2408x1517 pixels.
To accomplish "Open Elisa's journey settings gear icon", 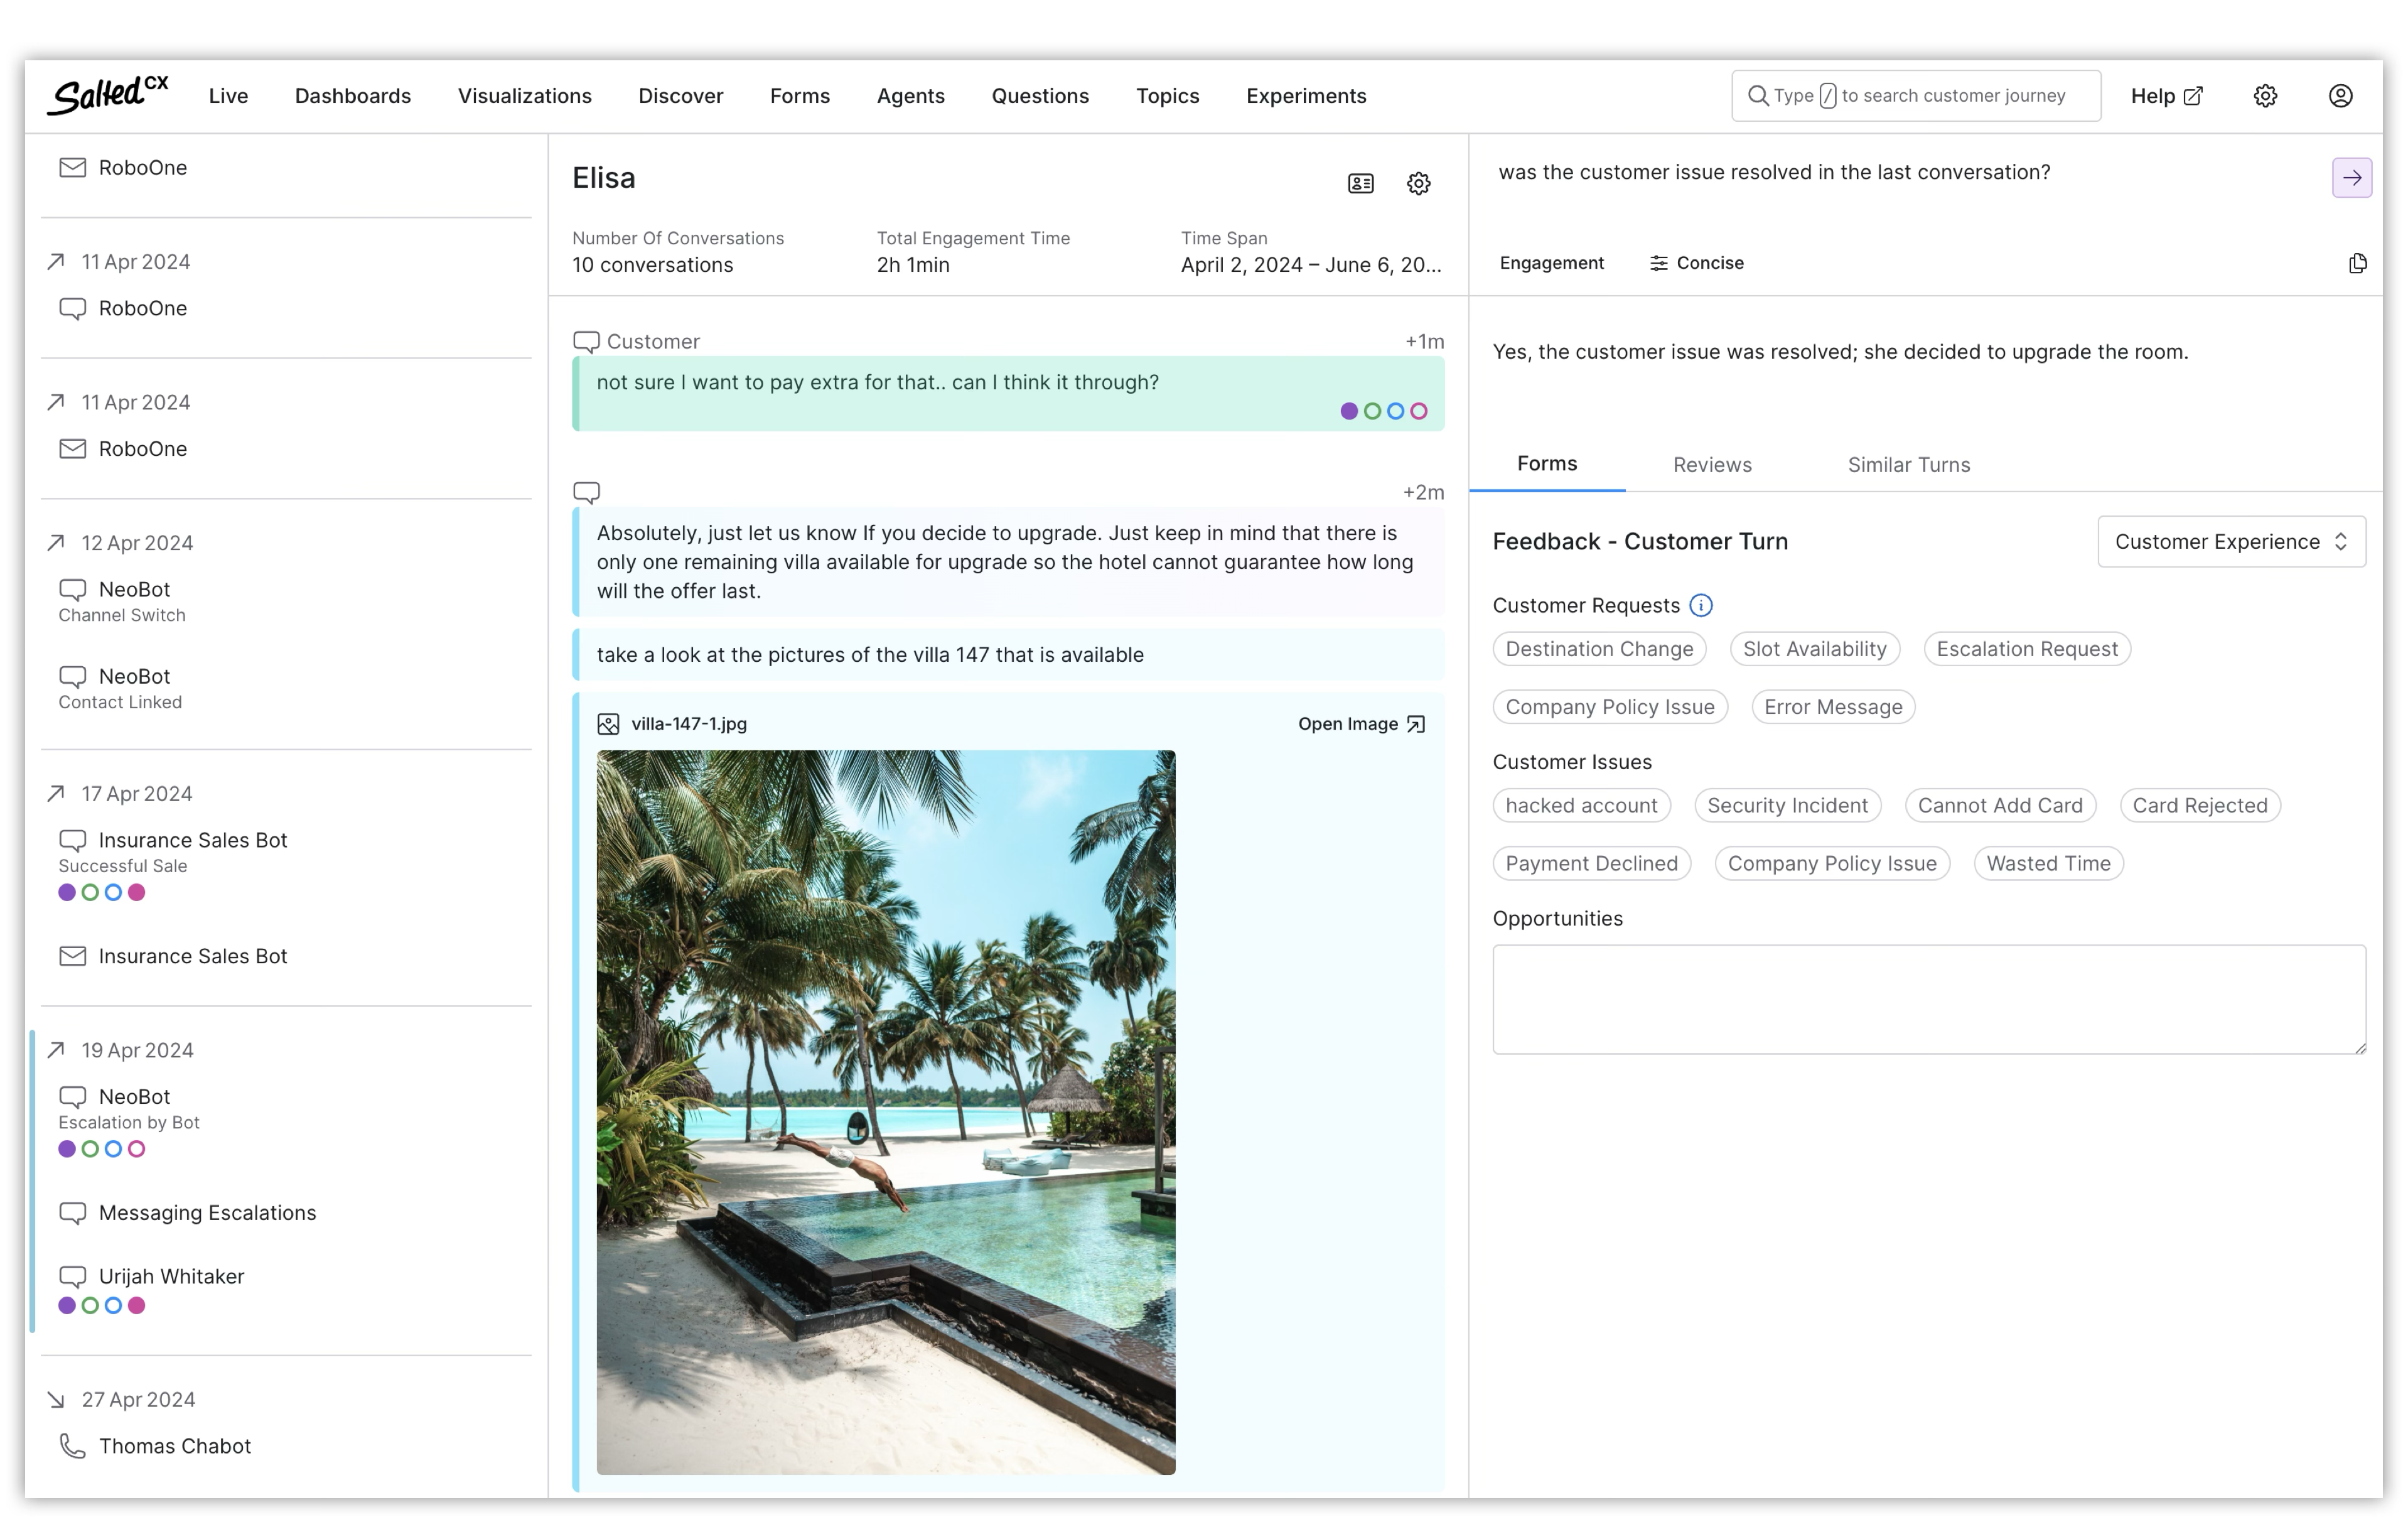I will 1418,183.
